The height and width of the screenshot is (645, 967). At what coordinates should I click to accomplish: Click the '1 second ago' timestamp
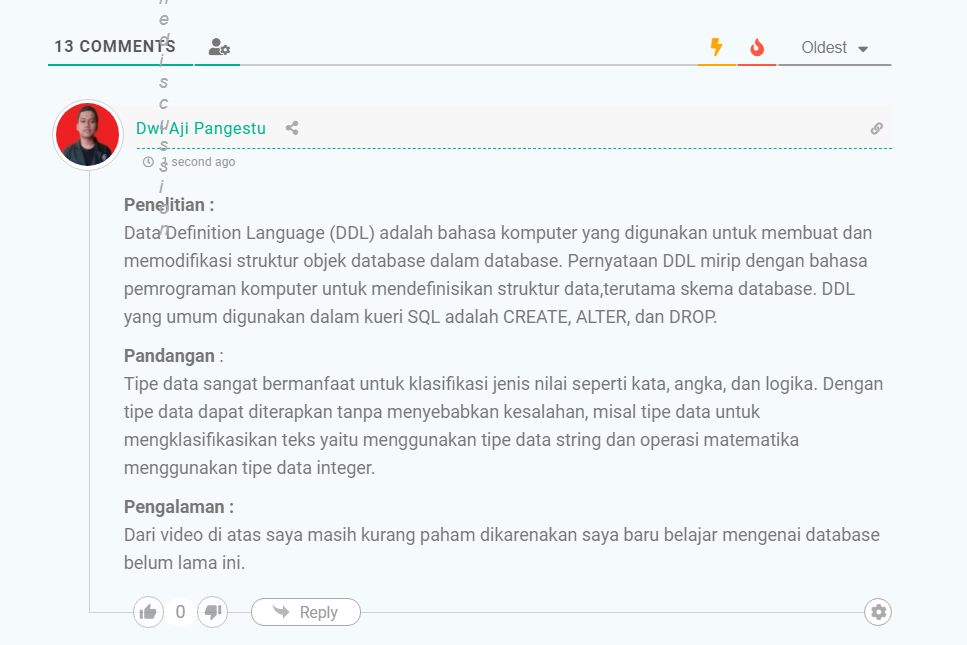tap(199, 162)
